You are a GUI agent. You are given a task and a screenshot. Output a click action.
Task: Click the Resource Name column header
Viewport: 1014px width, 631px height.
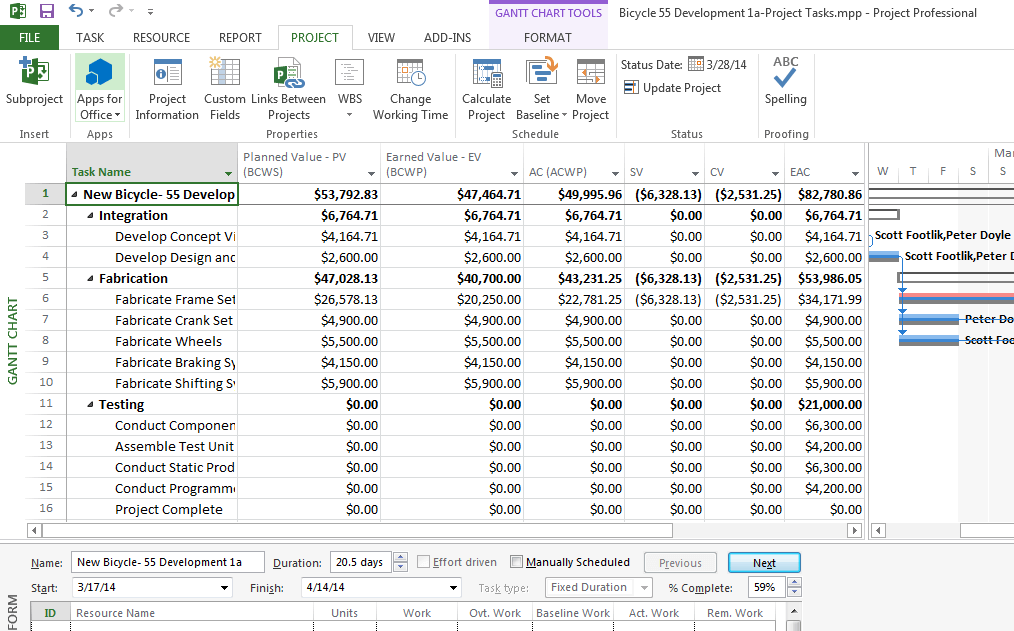pyautogui.click(x=191, y=613)
